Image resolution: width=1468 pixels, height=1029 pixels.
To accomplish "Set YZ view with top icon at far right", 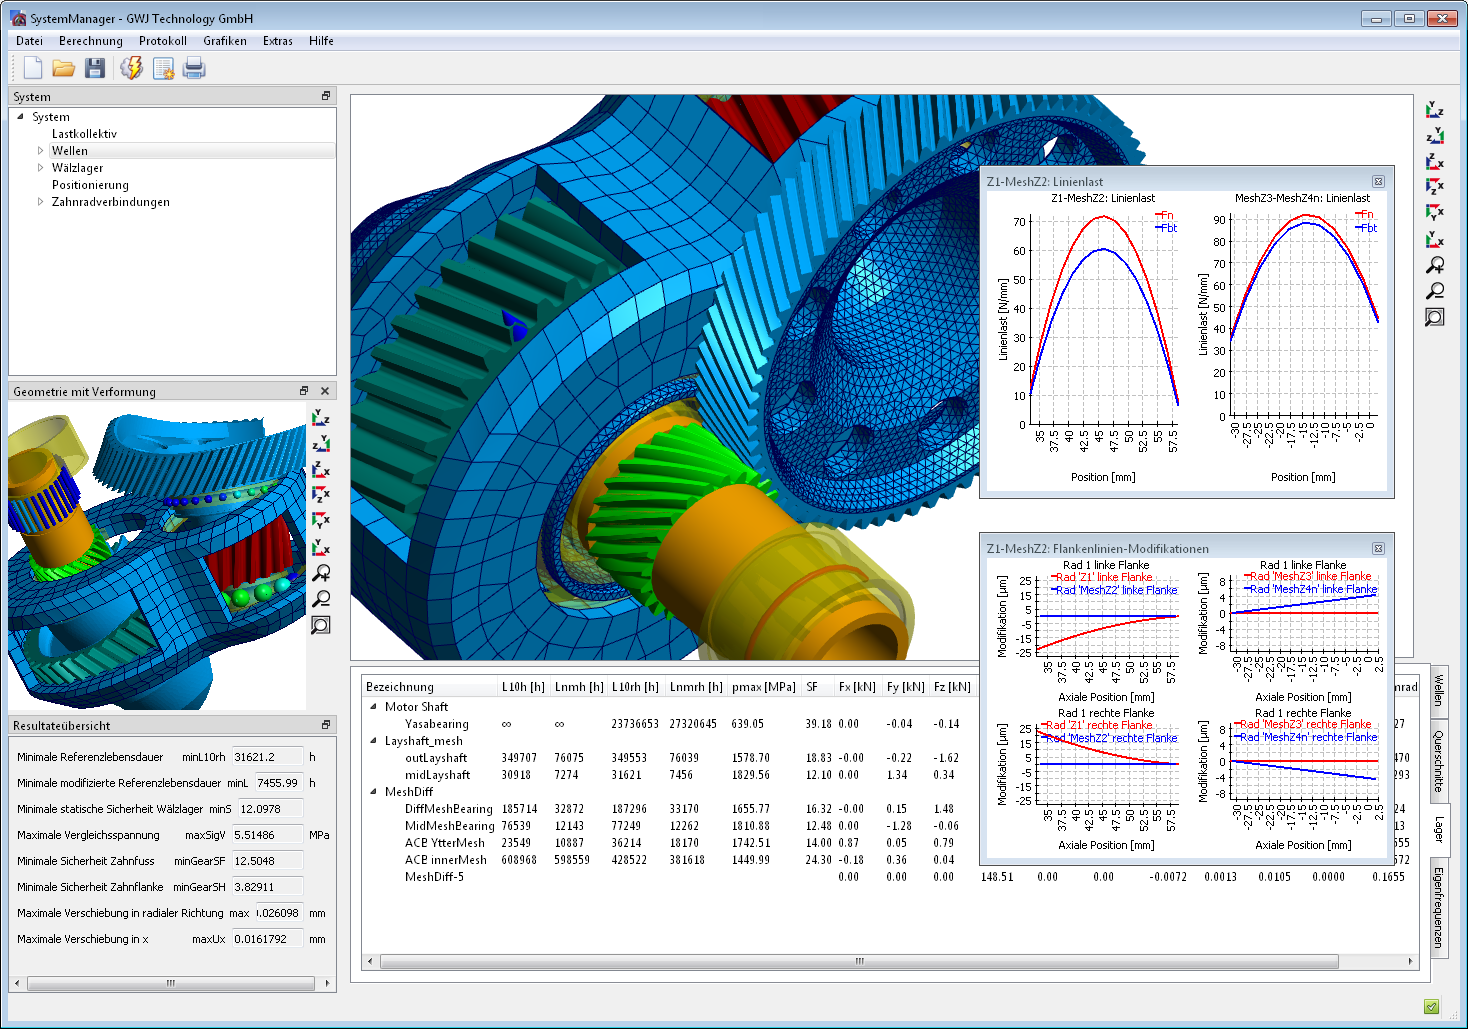I will pos(1435,110).
